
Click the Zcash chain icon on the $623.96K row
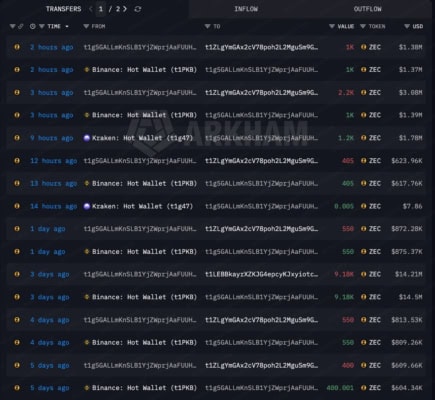coord(17,161)
